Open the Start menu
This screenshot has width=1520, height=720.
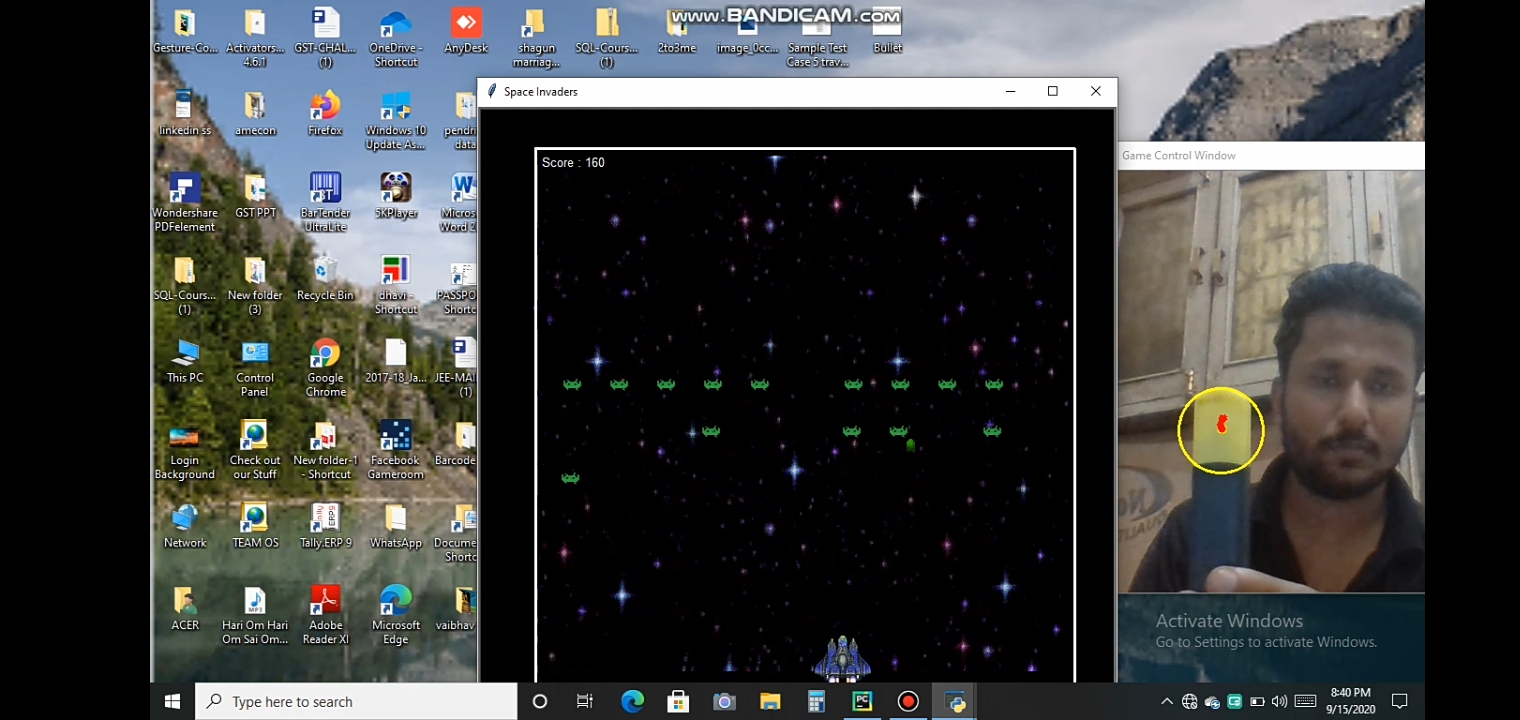[171, 701]
